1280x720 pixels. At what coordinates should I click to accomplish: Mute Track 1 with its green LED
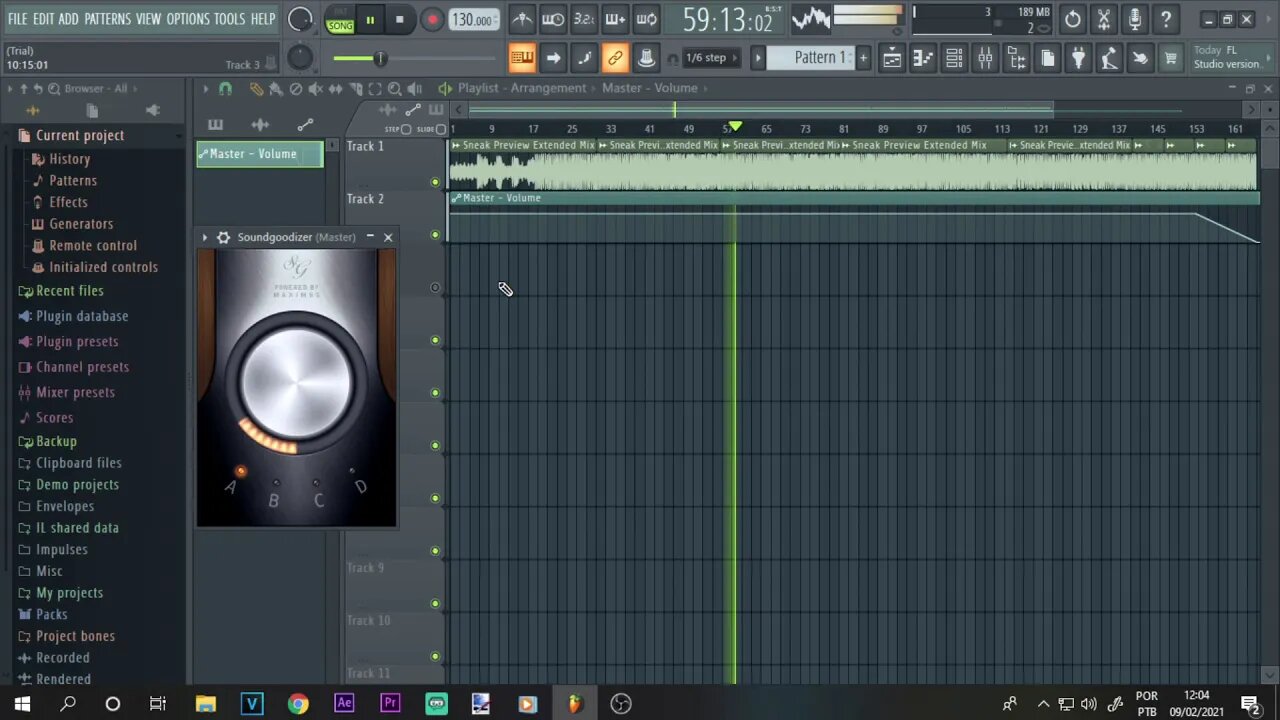click(x=435, y=182)
